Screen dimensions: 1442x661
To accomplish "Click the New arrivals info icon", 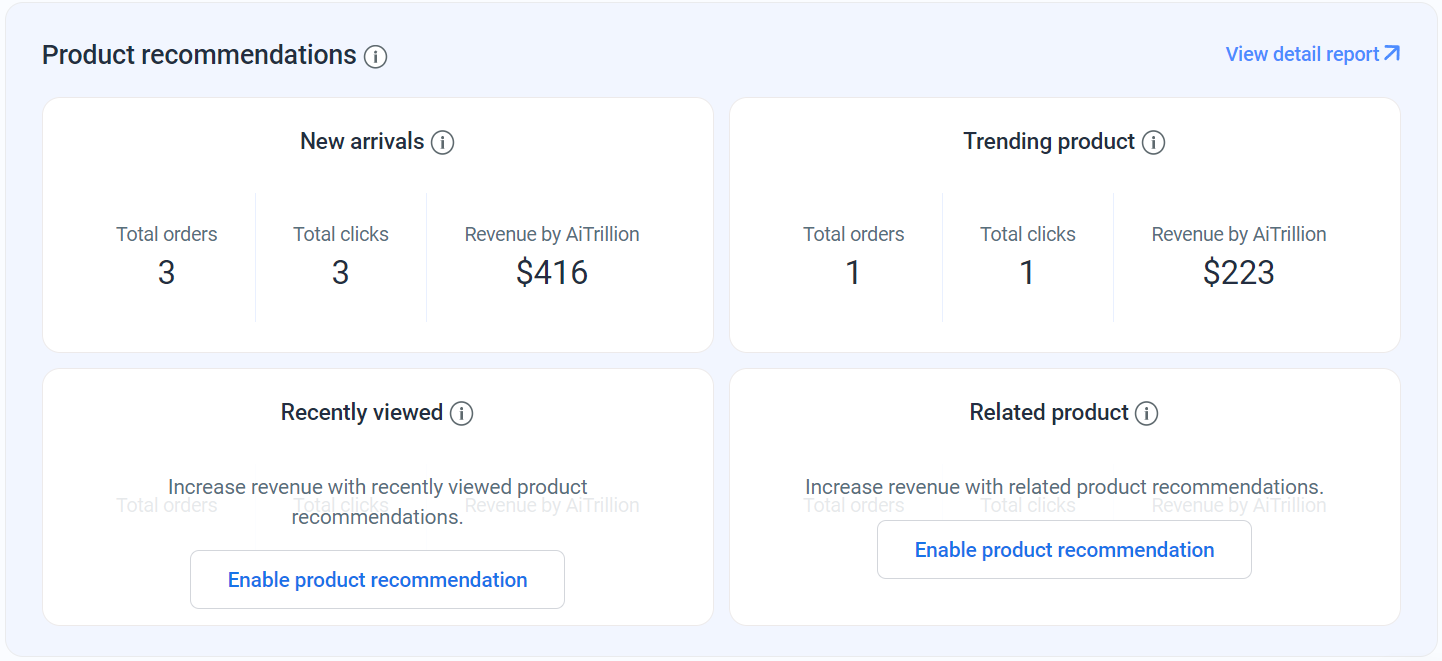I will click(443, 143).
